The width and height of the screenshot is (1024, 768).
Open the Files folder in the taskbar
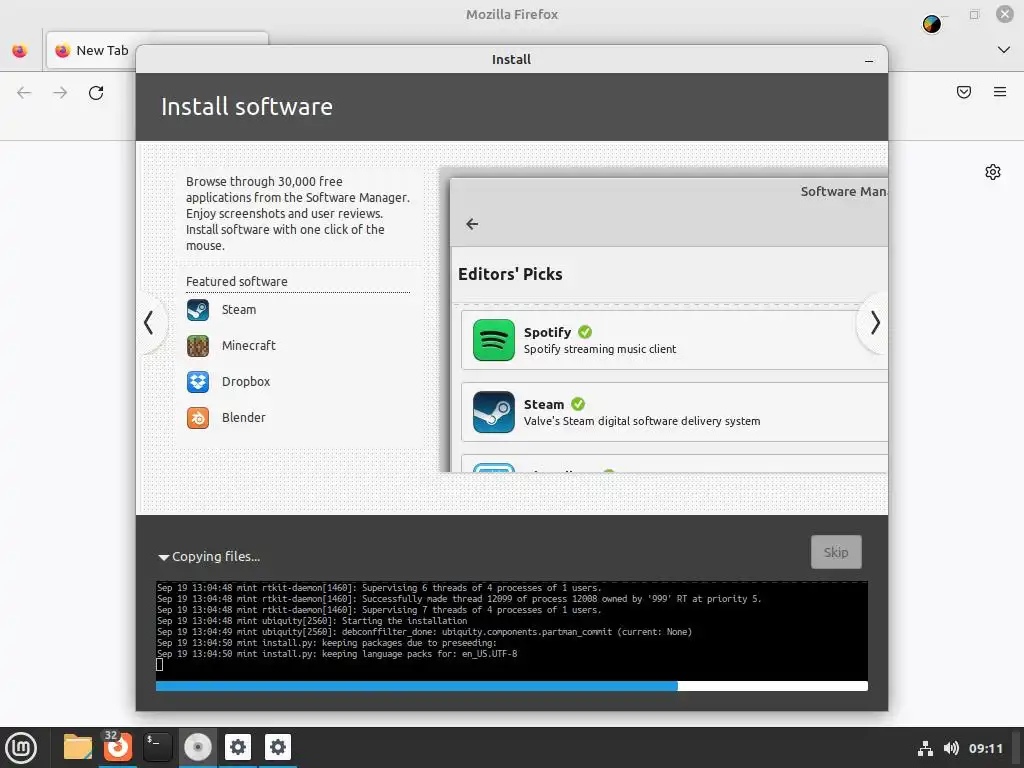78,747
